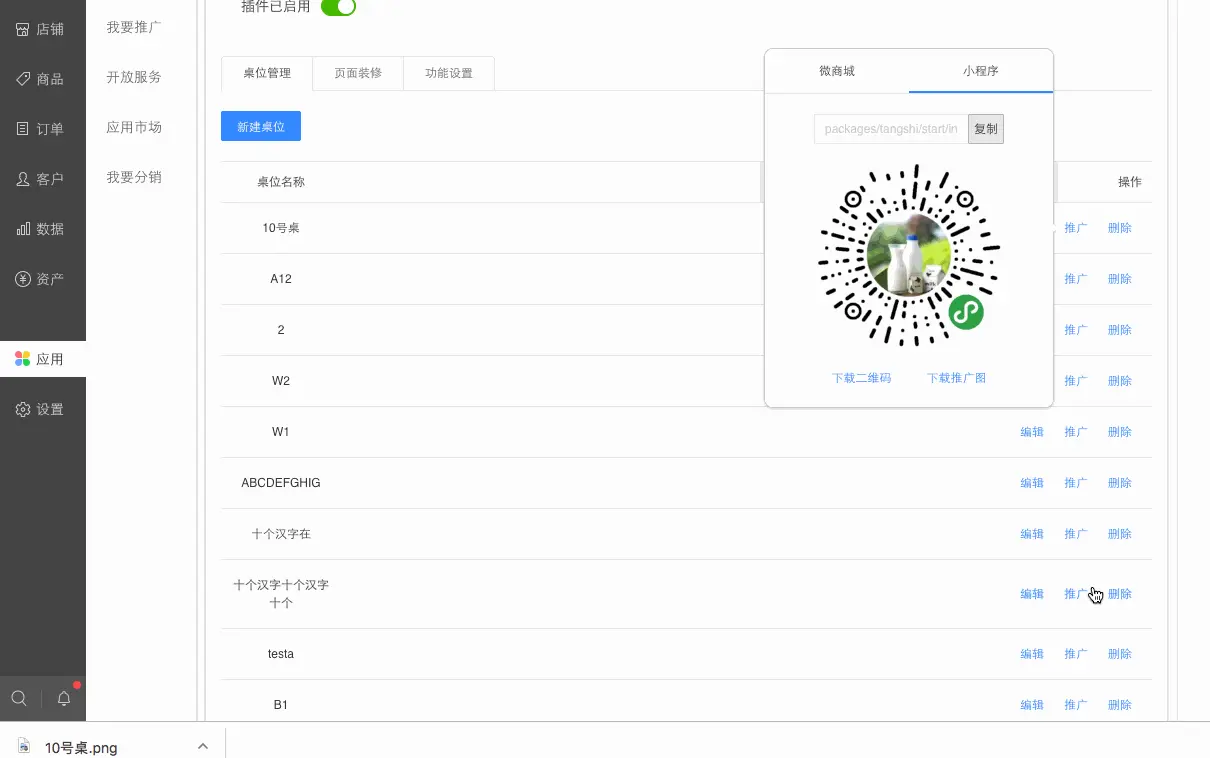Switch to the 功能设置 tab
The height and width of the screenshot is (758, 1210).
click(449, 73)
